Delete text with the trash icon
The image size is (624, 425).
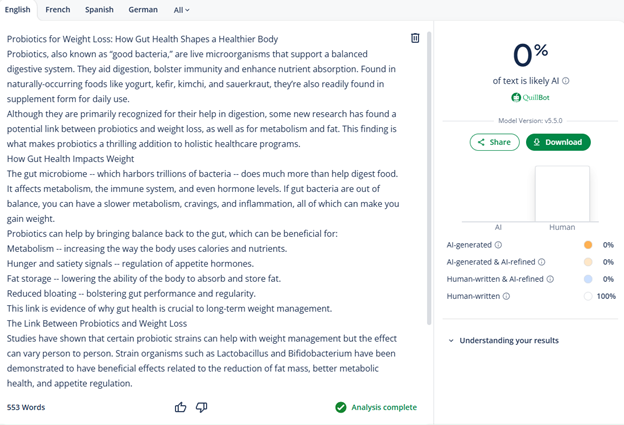pyautogui.click(x=415, y=38)
